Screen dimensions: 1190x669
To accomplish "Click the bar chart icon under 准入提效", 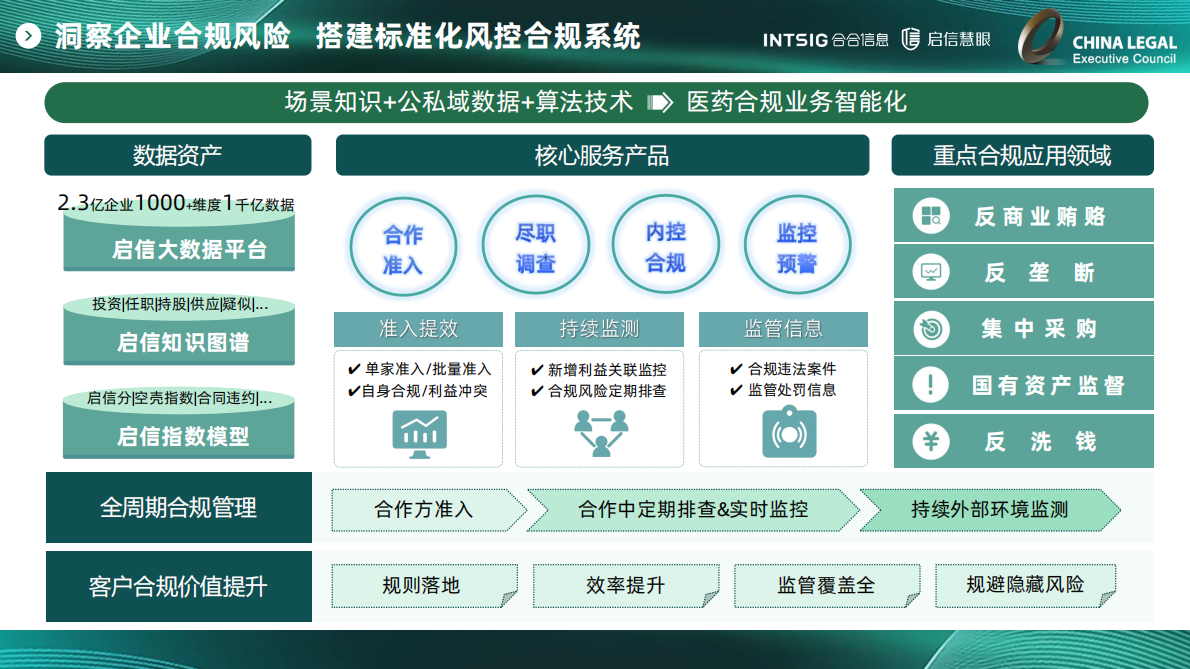I will (x=419, y=433).
